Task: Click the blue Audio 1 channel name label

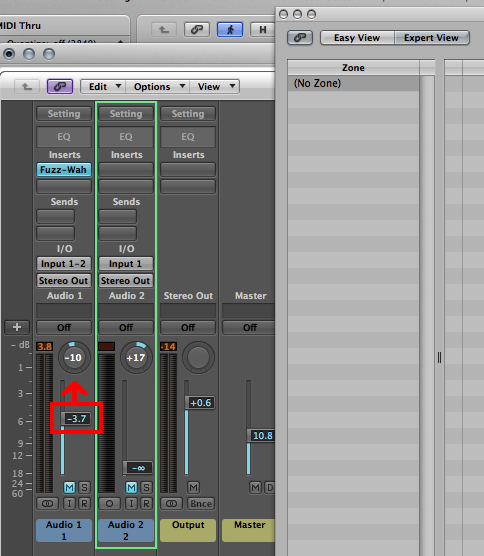Action: click(64, 530)
